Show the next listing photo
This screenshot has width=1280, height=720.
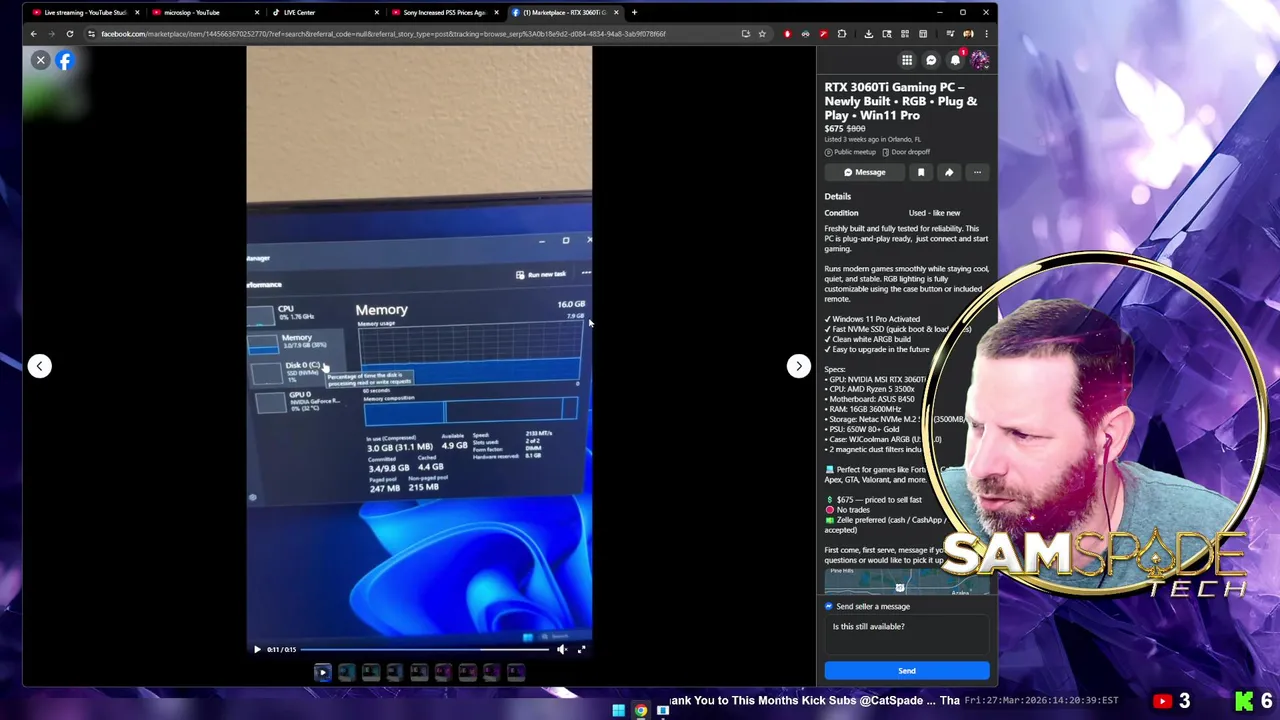[x=798, y=366]
